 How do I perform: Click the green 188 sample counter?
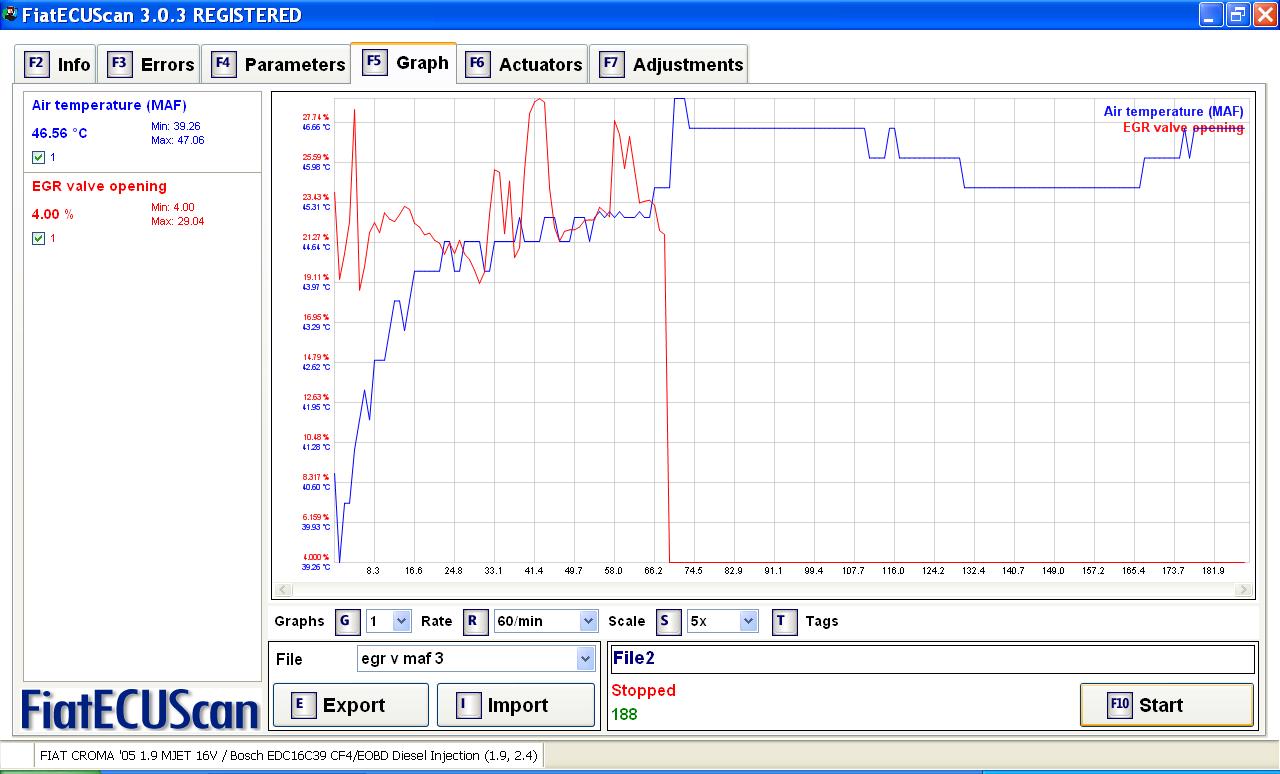click(x=624, y=714)
